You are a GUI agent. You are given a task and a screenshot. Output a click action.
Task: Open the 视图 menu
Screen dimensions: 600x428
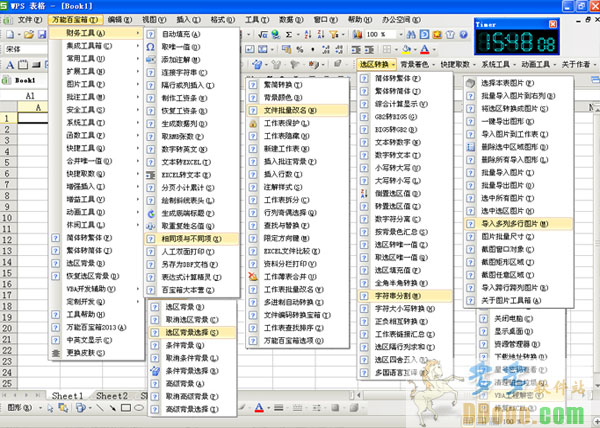154,20
